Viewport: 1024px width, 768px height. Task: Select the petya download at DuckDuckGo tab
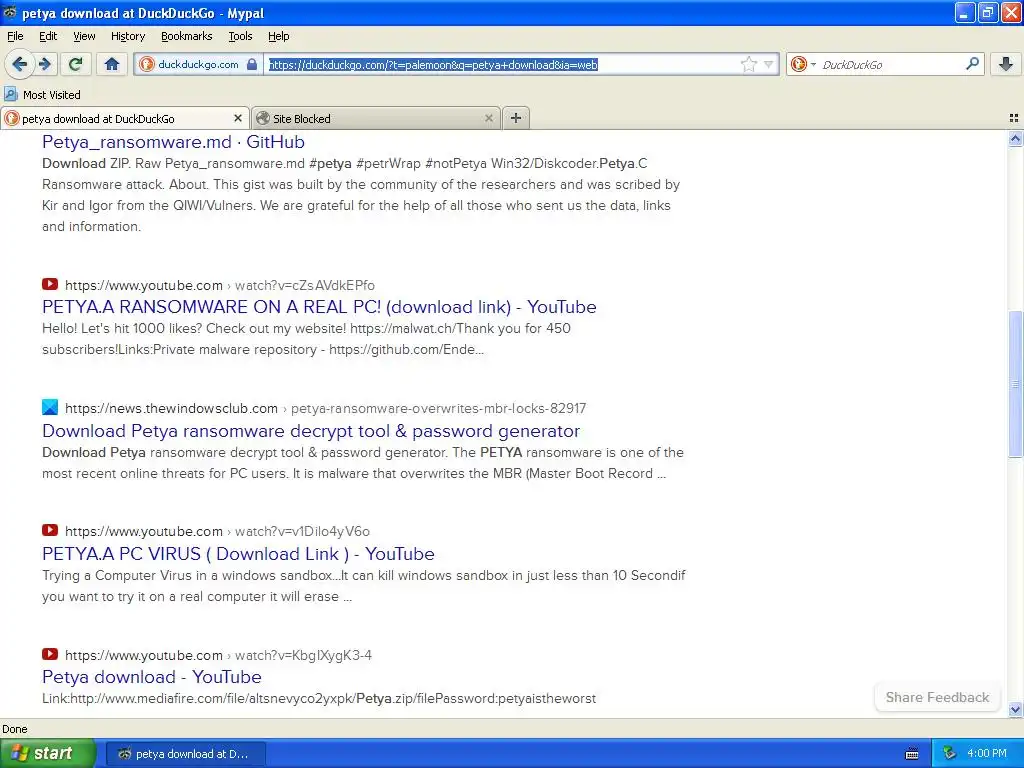point(125,118)
